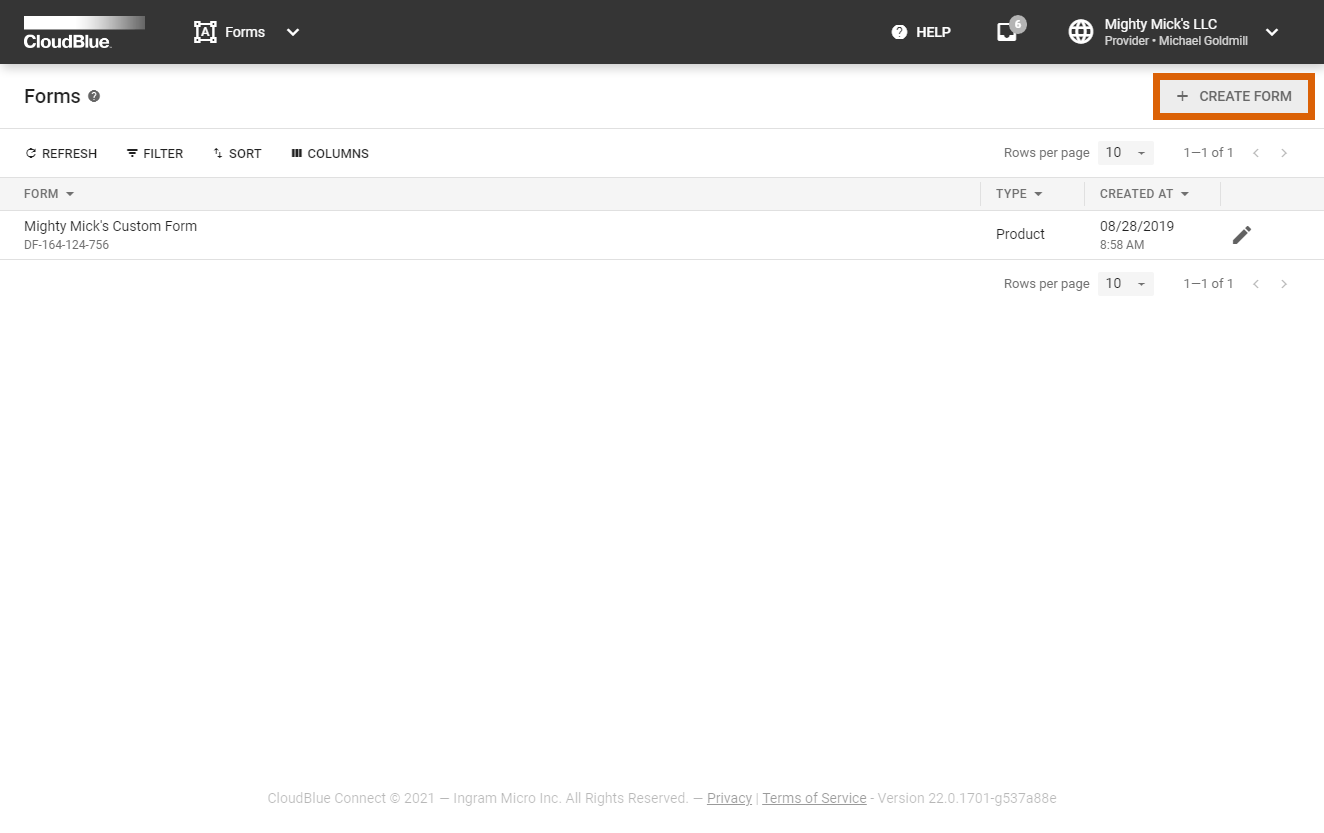Screen dimensions: 1324x833
Task: Click the CloudBlue logo
Action: [x=84, y=32]
